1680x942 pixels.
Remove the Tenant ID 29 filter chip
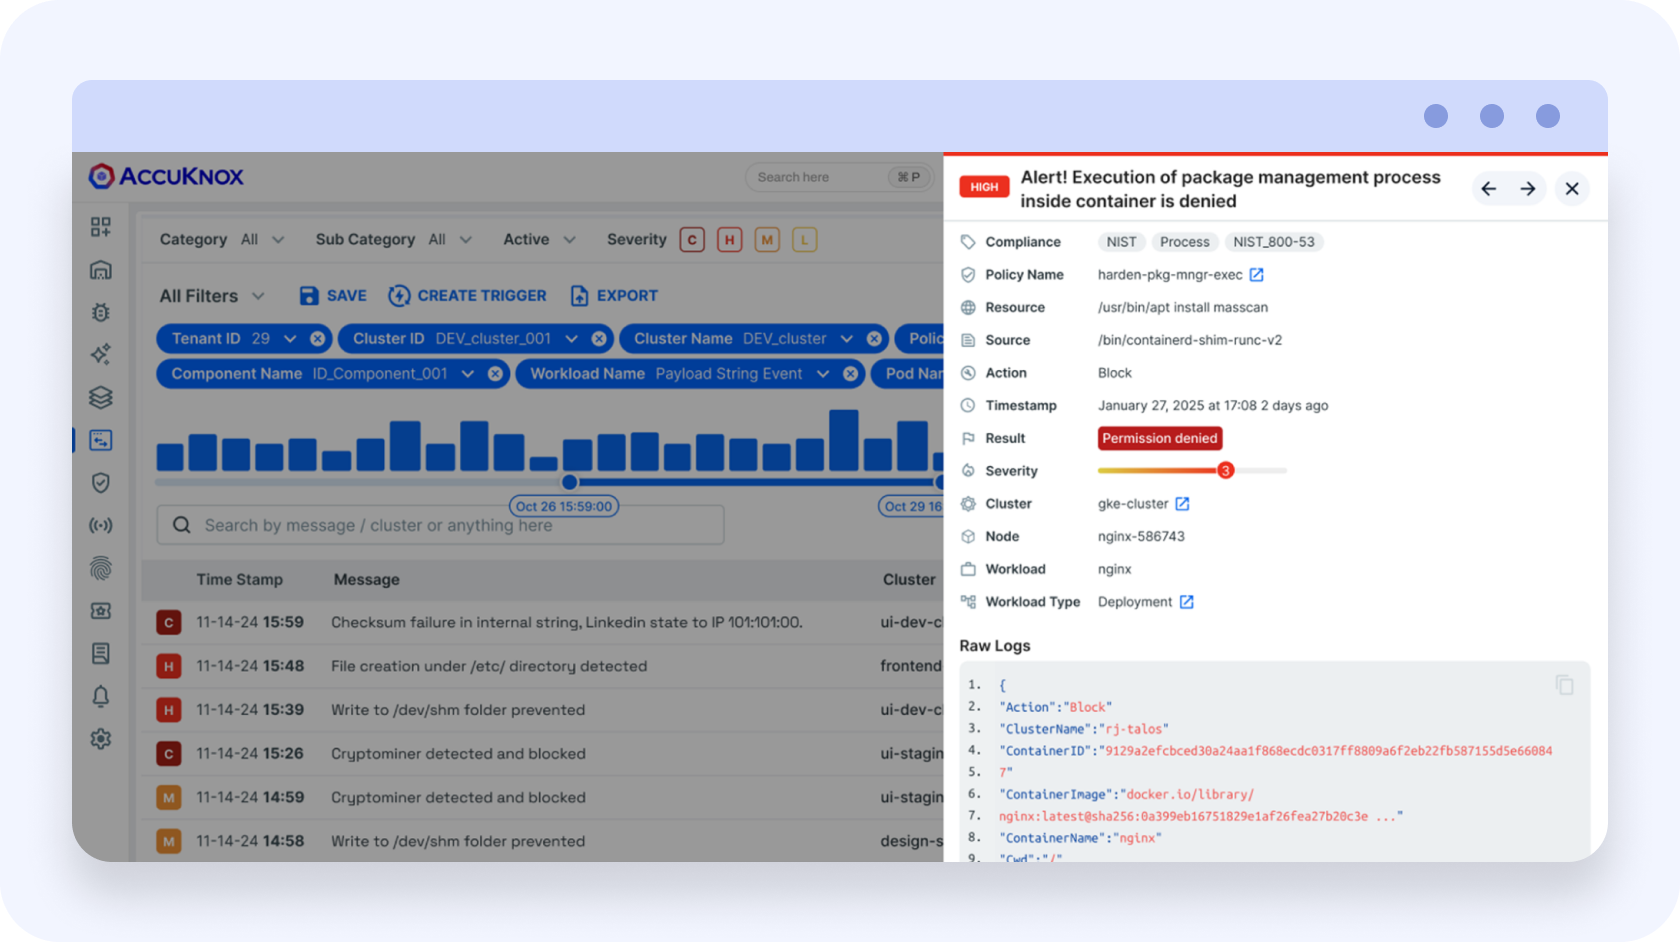318,339
